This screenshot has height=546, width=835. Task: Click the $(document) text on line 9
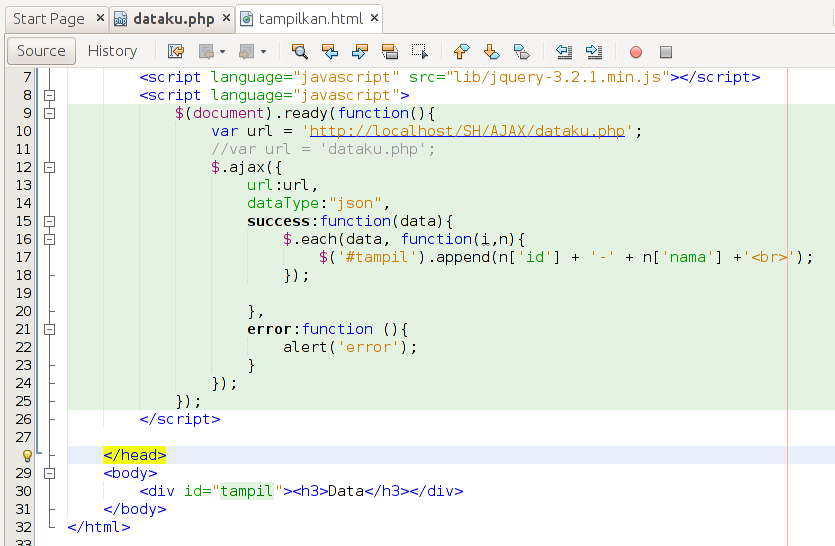coord(224,113)
